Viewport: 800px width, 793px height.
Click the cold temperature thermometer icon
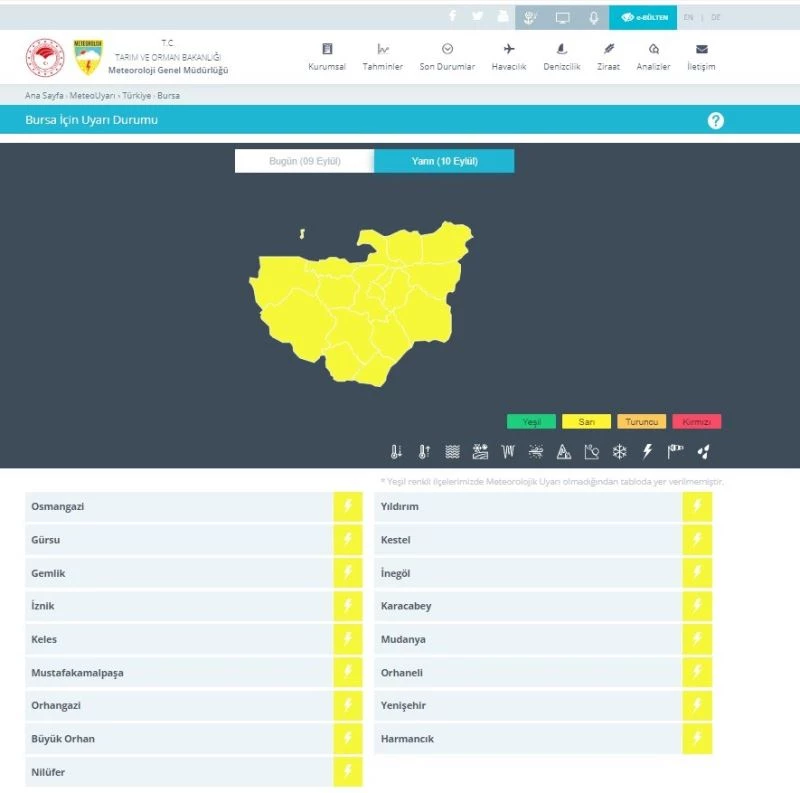396,452
